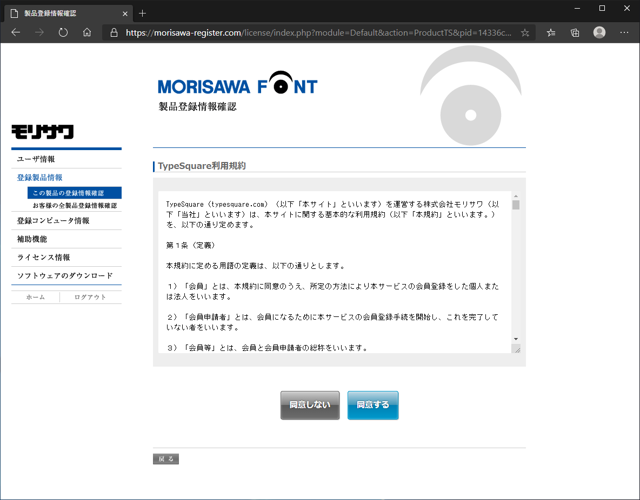Viewport: 640px width, 500px height.
Task: Click the terms textarea scrollbar thumb
Action: (x=516, y=205)
